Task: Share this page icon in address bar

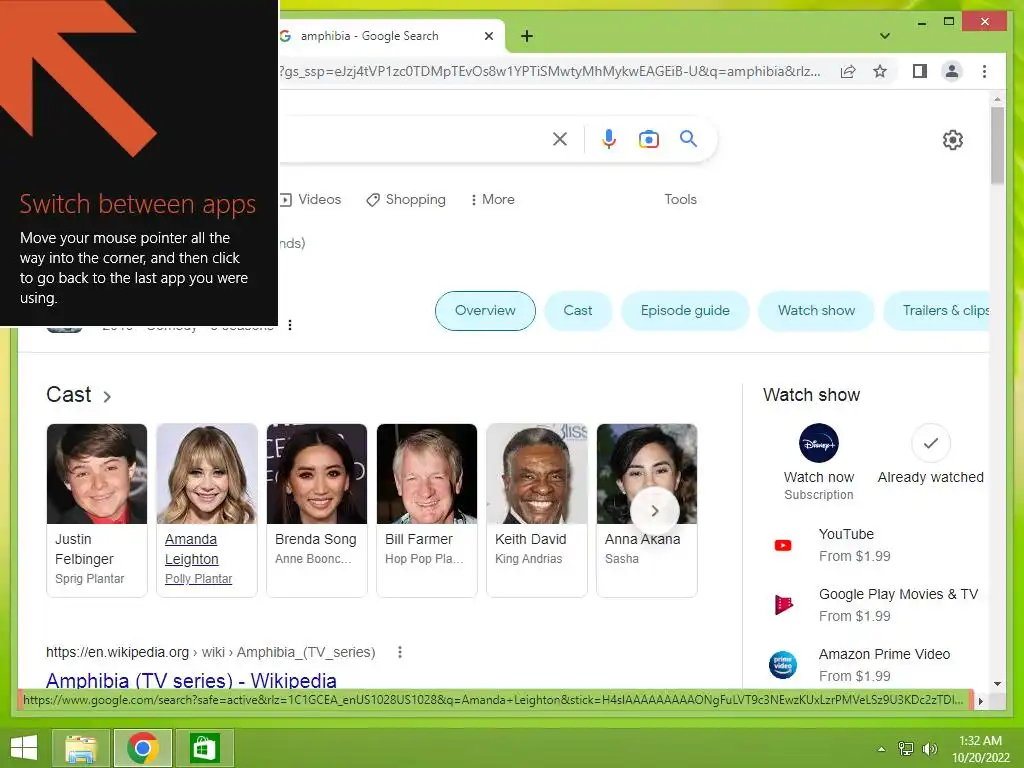Action: (x=848, y=71)
